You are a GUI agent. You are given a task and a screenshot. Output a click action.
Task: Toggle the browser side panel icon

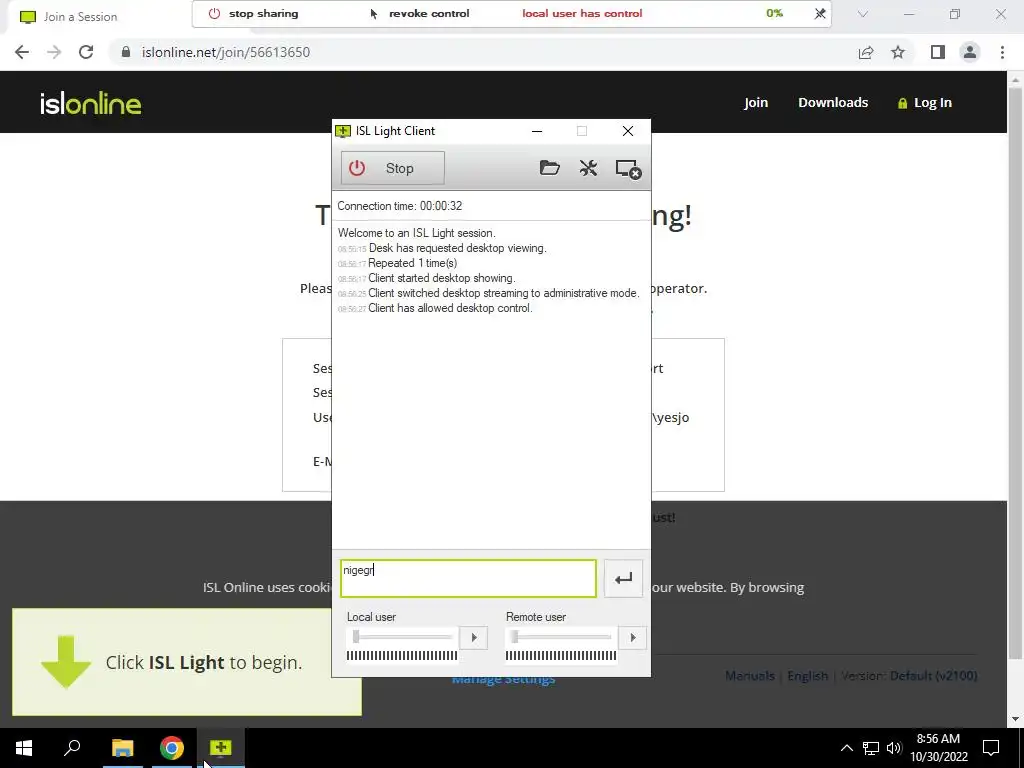(x=938, y=52)
